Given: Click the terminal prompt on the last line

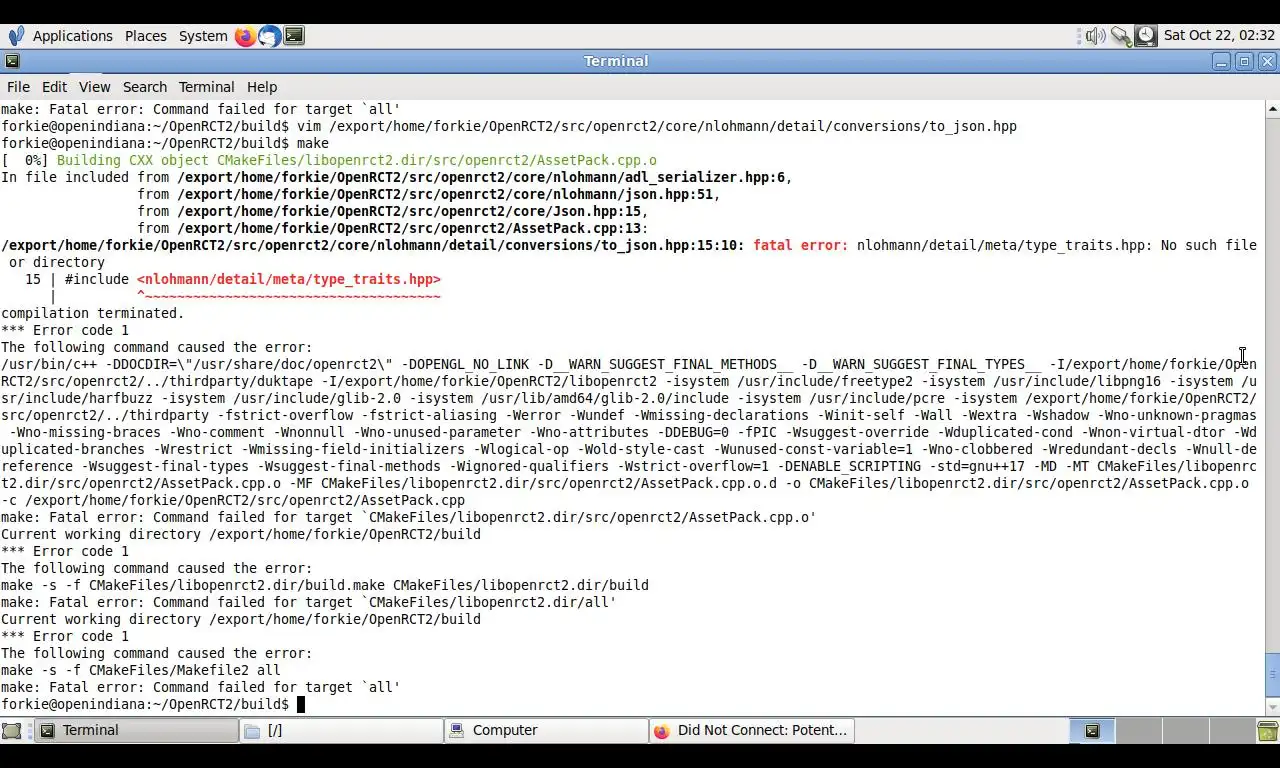Looking at the screenshot, I should click(x=145, y=704).
